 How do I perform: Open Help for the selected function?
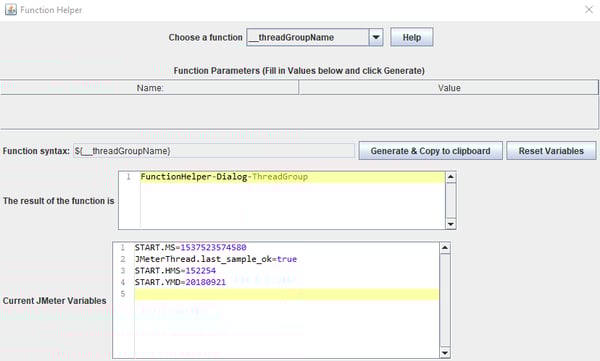(412, 37)
